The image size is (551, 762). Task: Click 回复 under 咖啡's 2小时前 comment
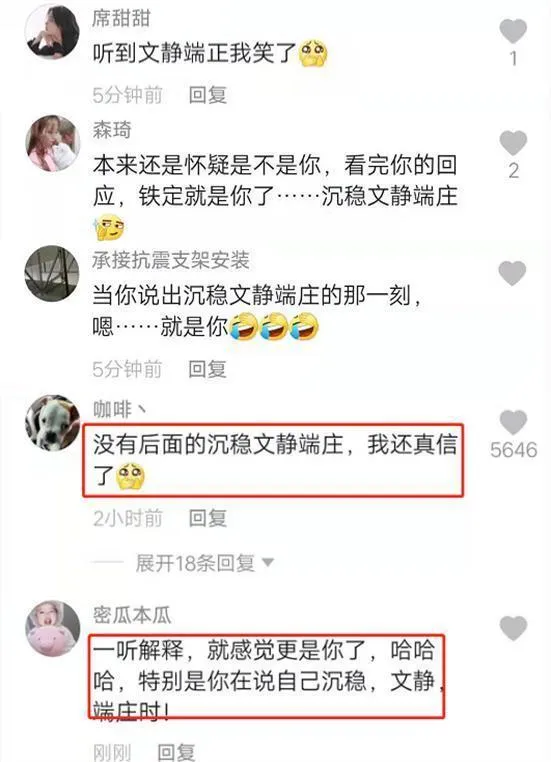pos(207,518)
